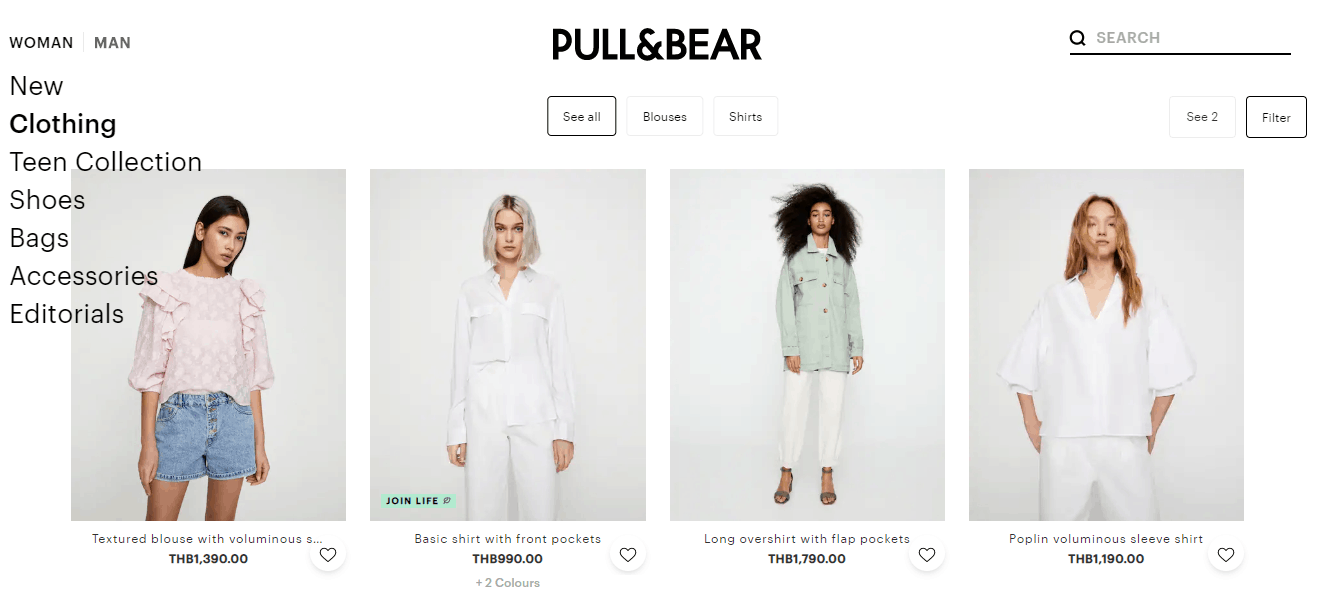The width and height of the screenshot is (1323, 611).
Task: Filter products by Shirts
Action: click(x=745, y=116)
